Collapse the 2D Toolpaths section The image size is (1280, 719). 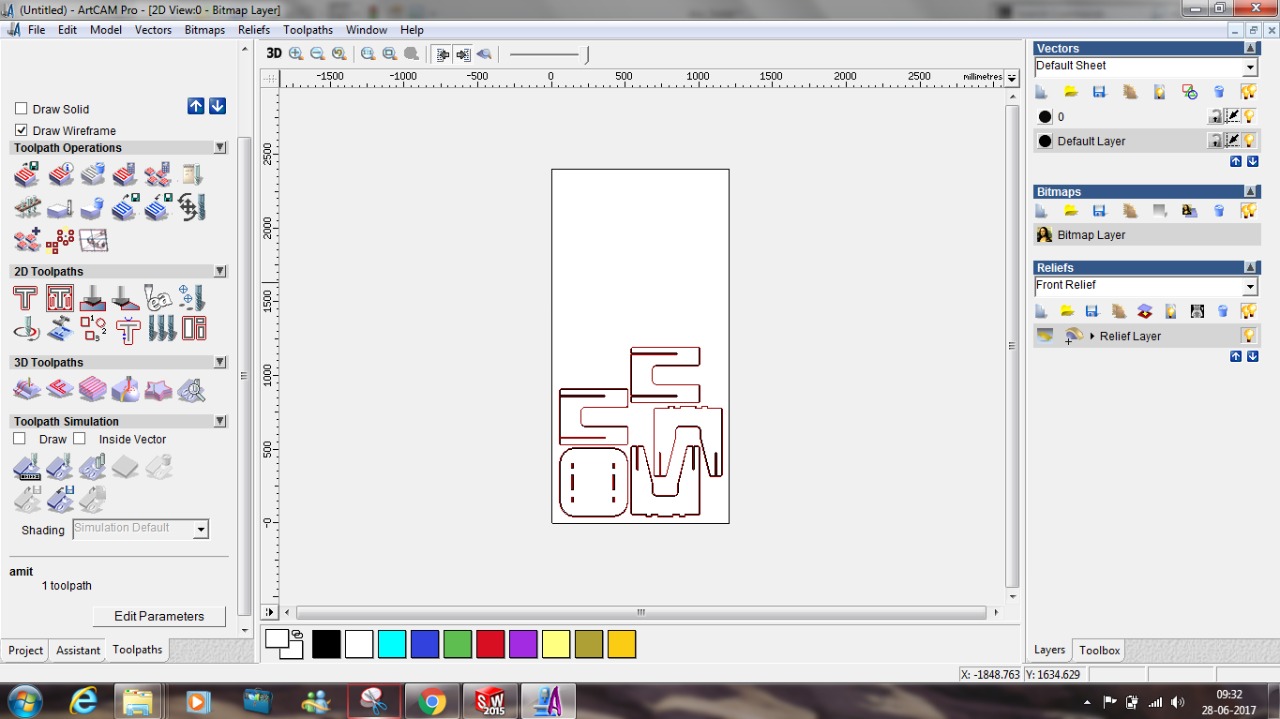click(220, 271)
